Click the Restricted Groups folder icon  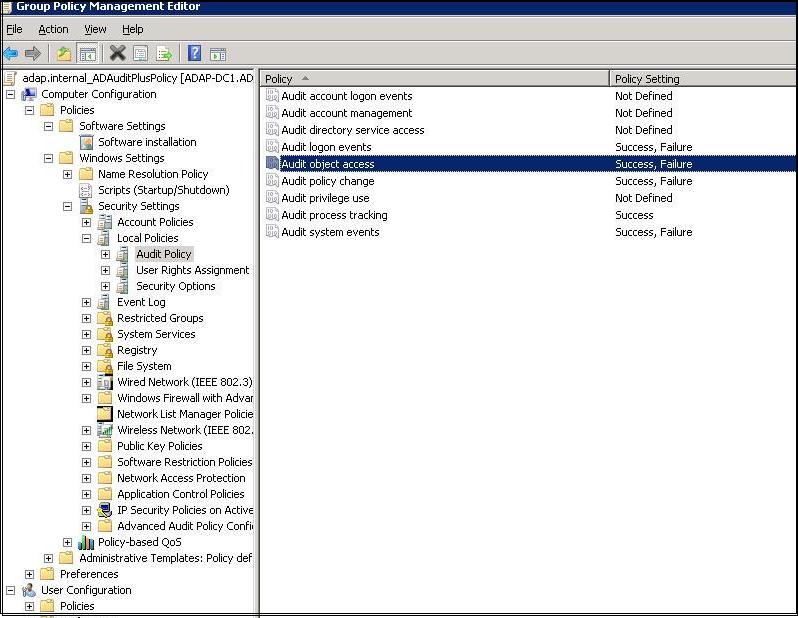click(105, 318)
